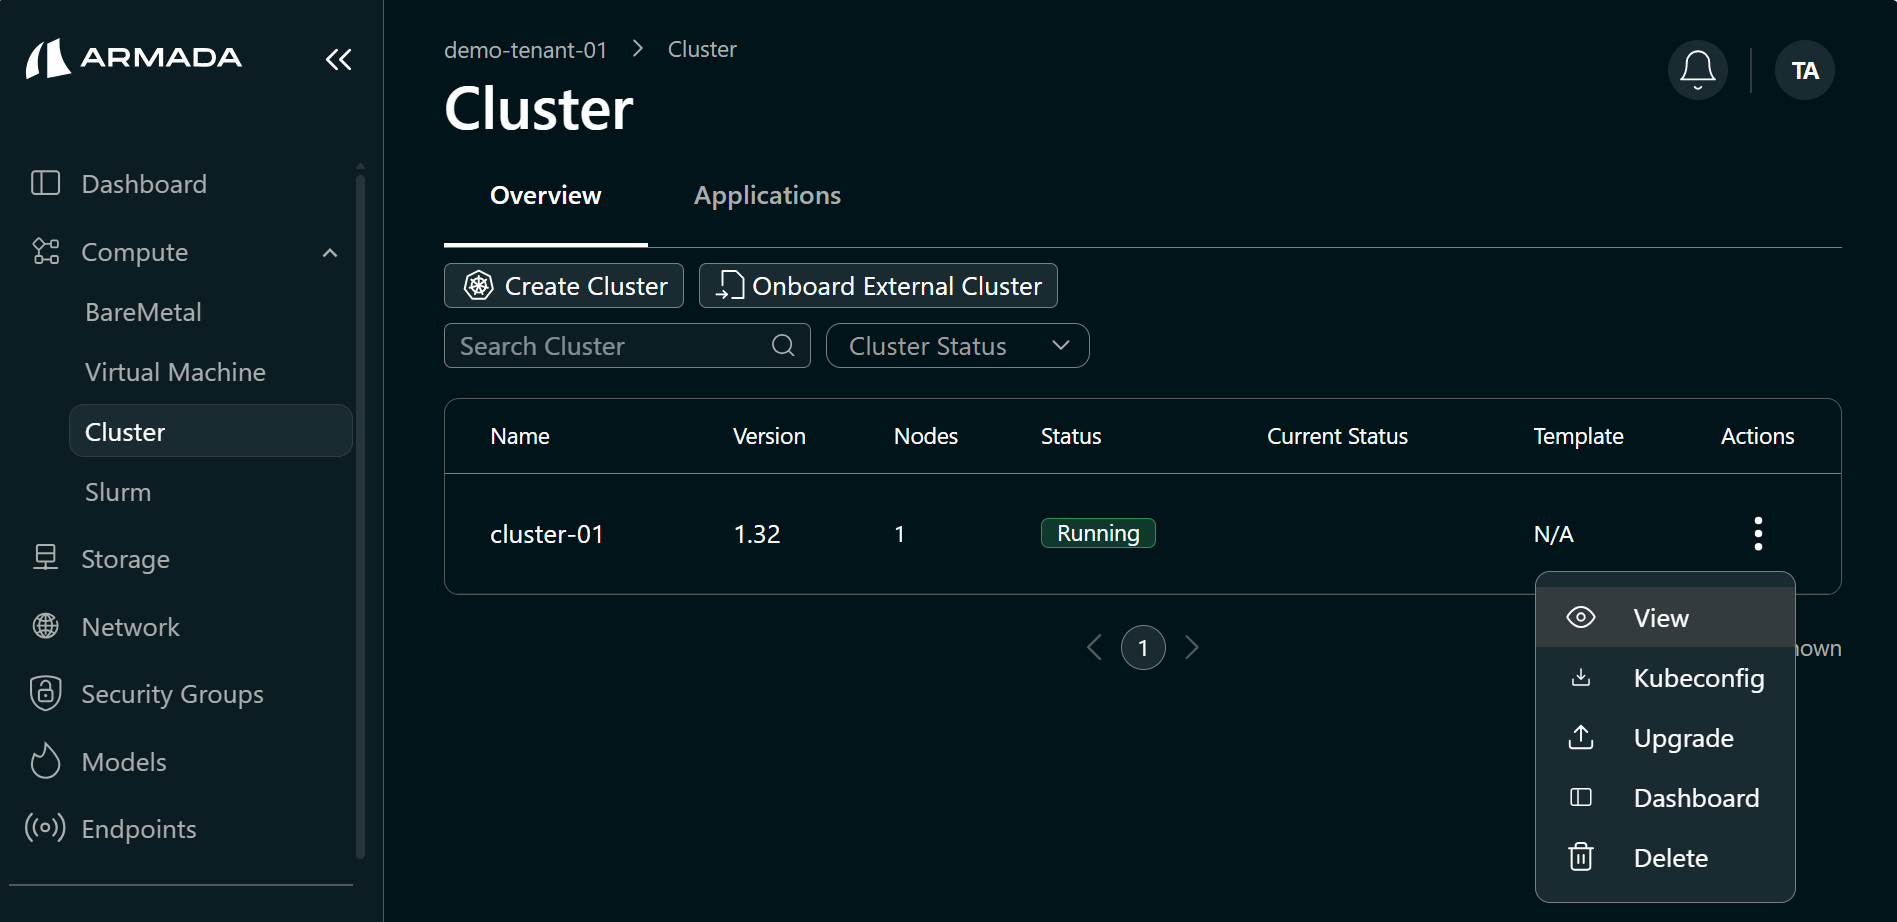1897x922 pixels.
Task: Open Virtual Machine in sidebar
Action: [x=175, y=372]
